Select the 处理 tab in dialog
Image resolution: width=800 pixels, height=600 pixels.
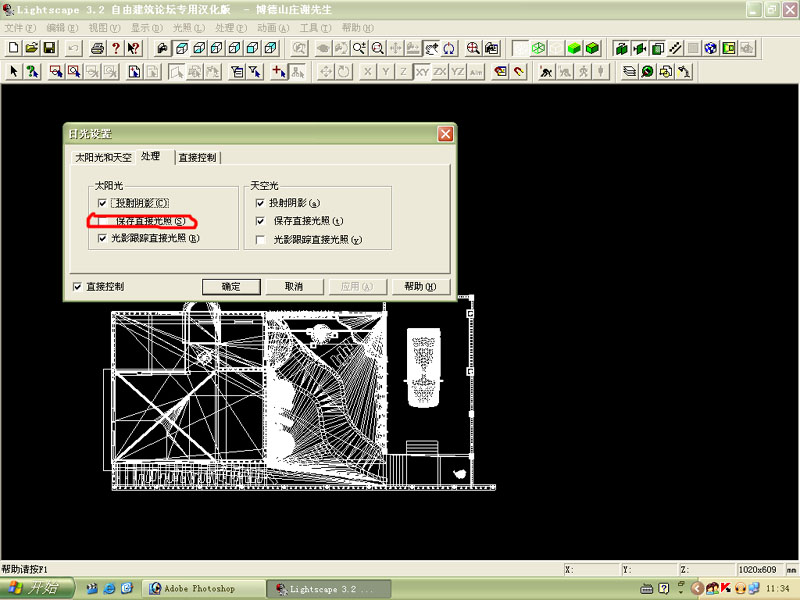(x=151, y=156)
